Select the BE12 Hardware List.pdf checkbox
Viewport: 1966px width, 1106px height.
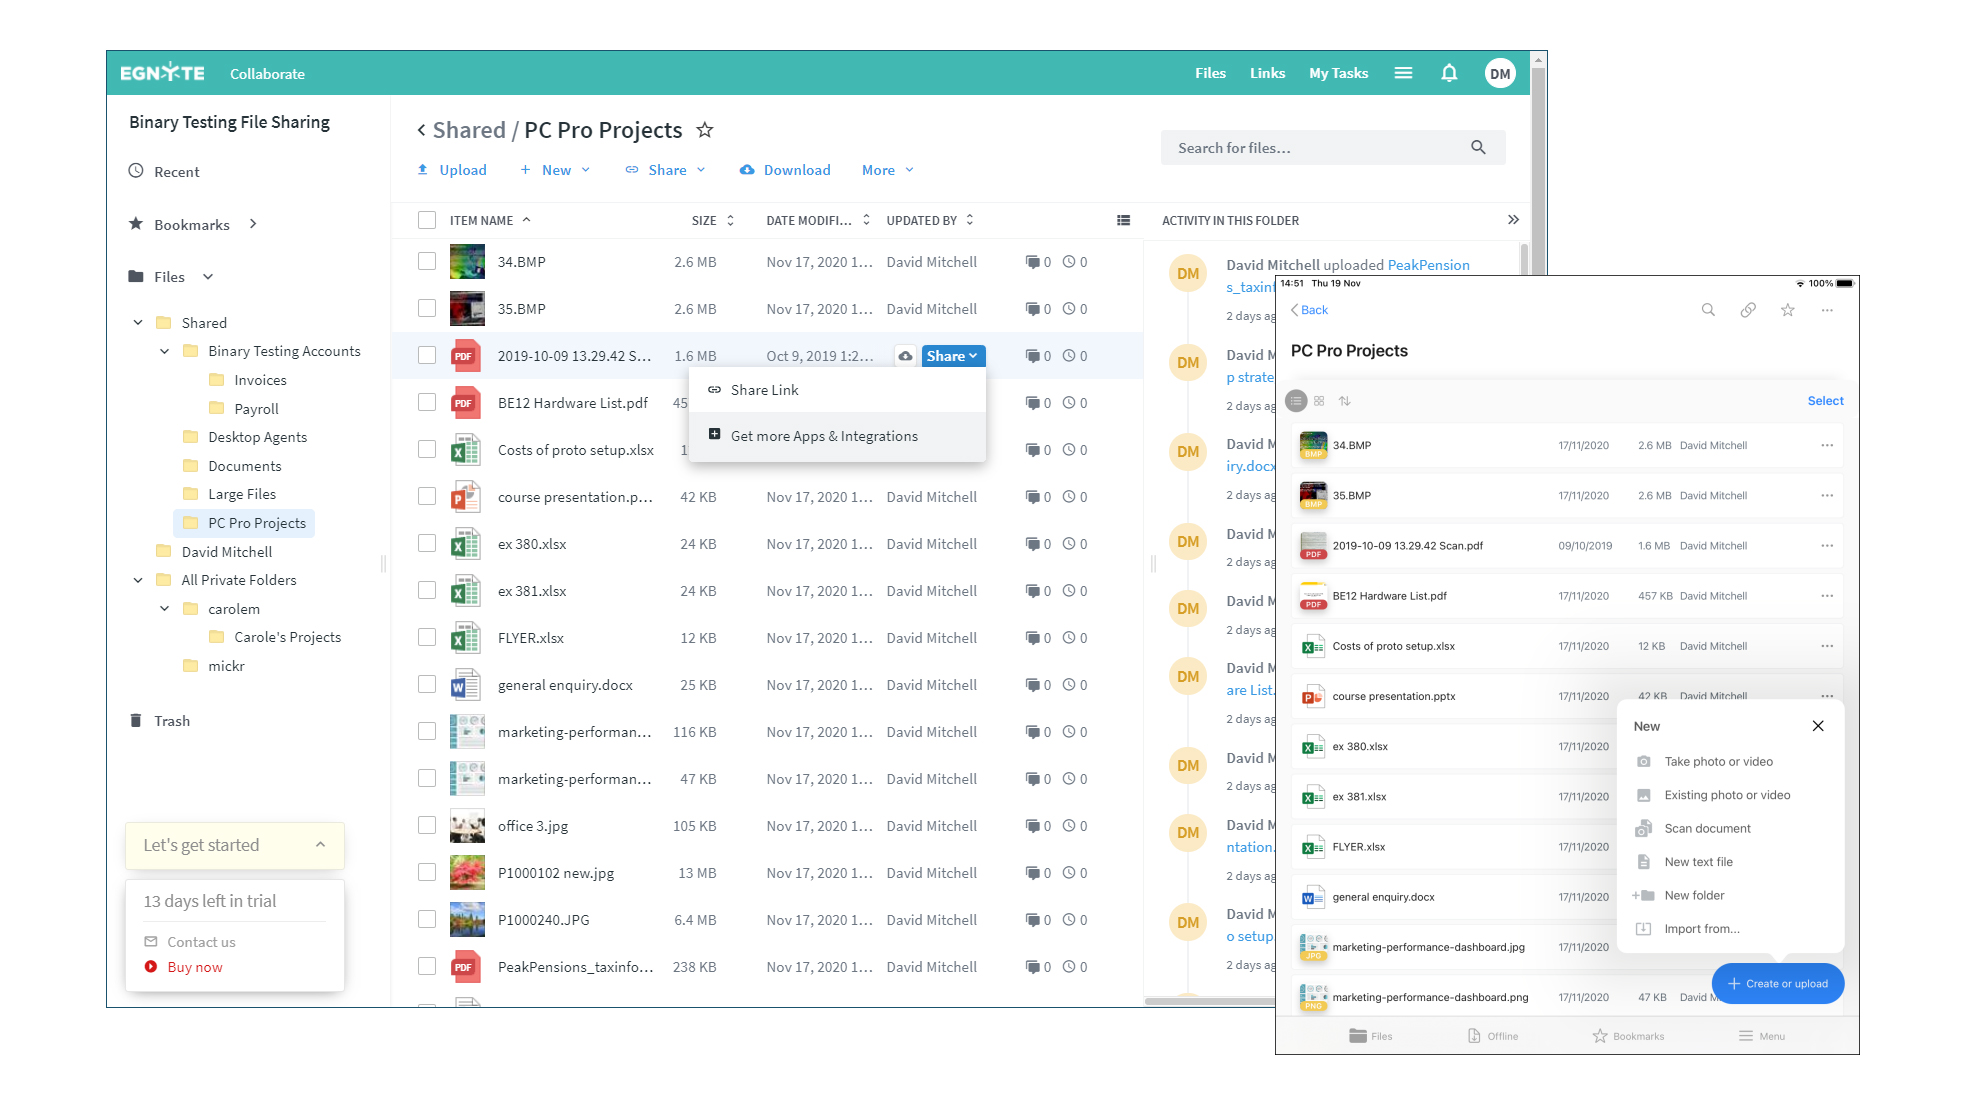click(427, 403)
